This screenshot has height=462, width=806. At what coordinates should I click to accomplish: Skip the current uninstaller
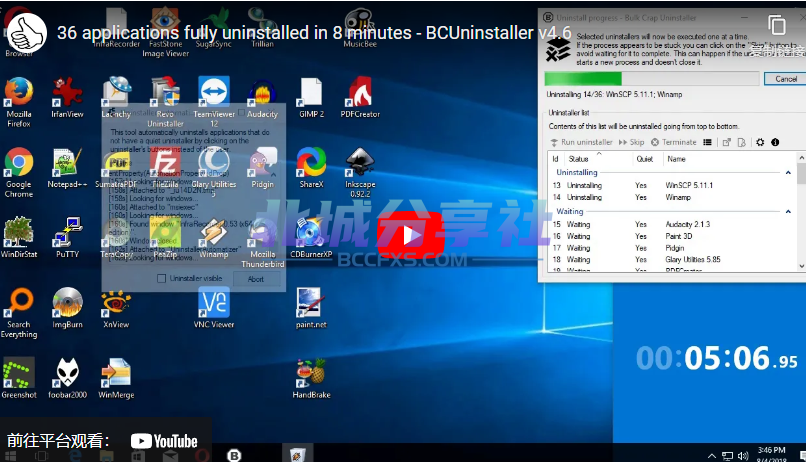(x=631, y=142)
